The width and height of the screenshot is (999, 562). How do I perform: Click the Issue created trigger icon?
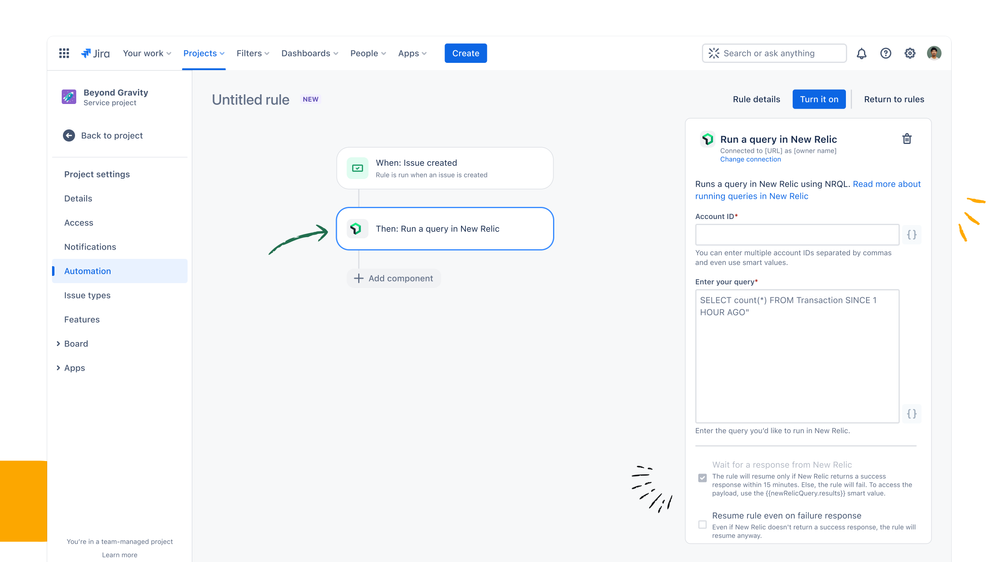[357, 168]
